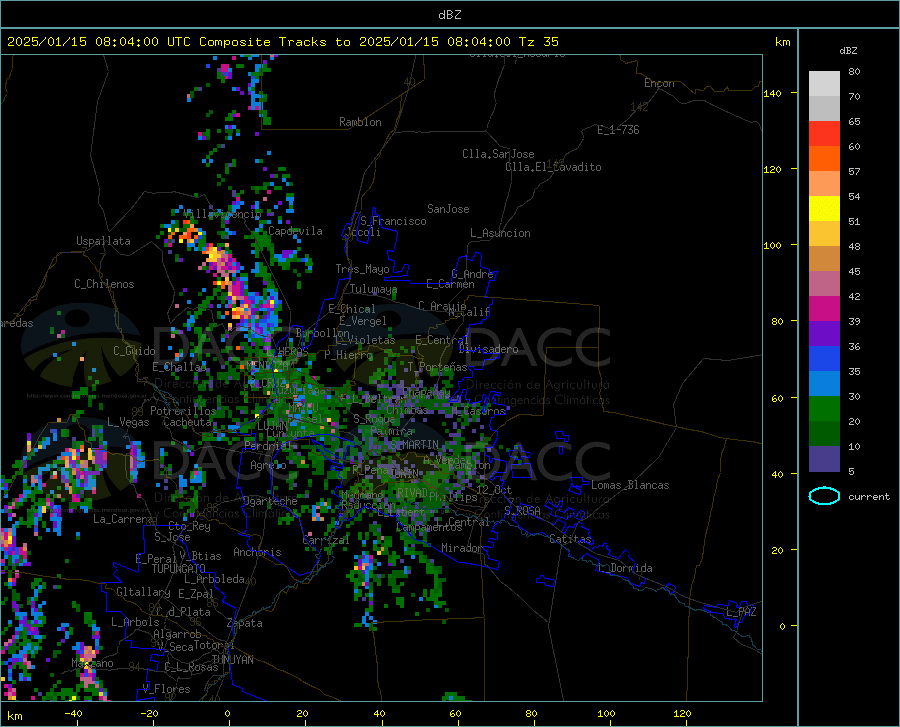Viewport: 900px width, 727px height.
Task: Click the Cacheuta map label
Action: point(187,422)
